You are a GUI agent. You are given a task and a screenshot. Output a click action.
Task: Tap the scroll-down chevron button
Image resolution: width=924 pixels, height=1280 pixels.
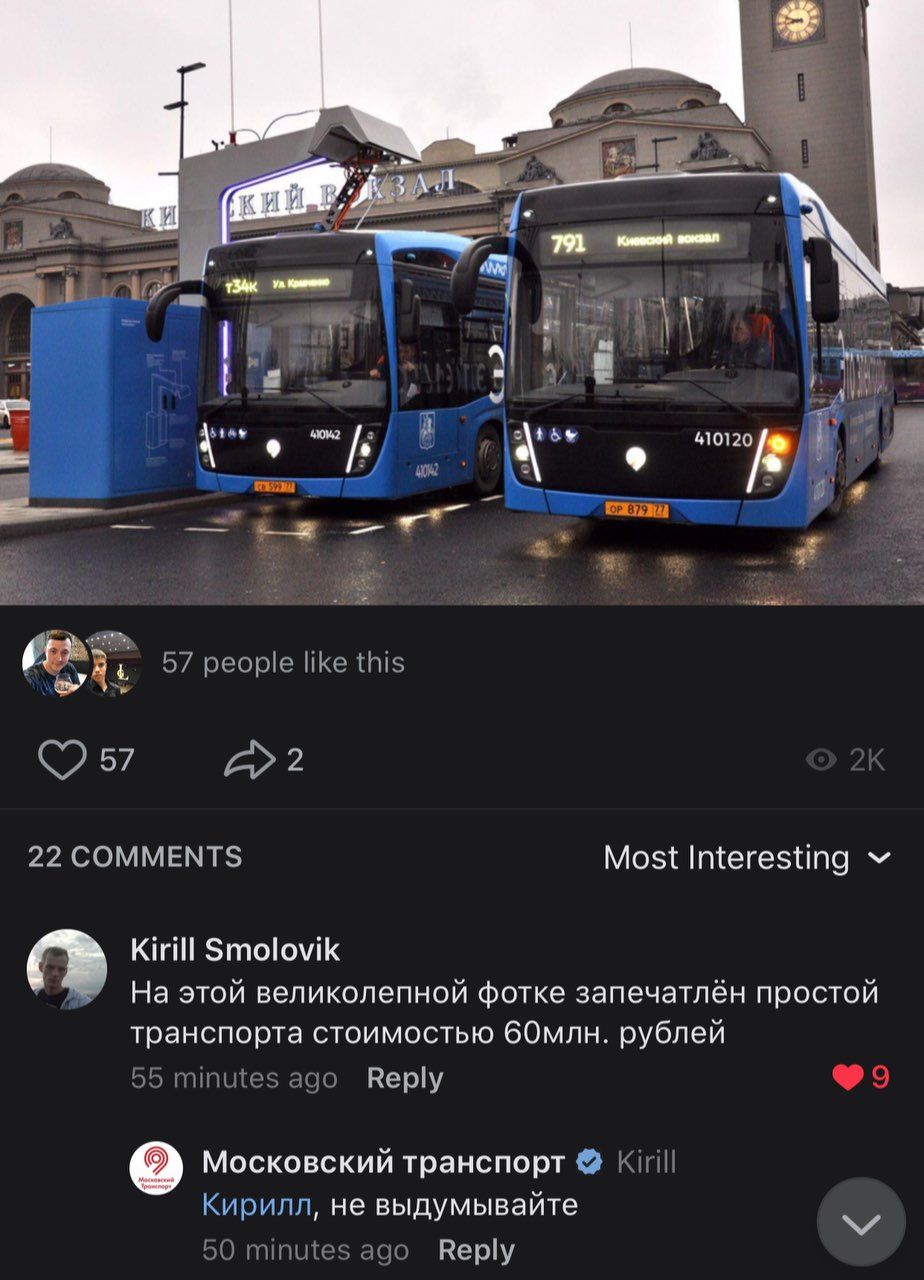[861, 1222]
